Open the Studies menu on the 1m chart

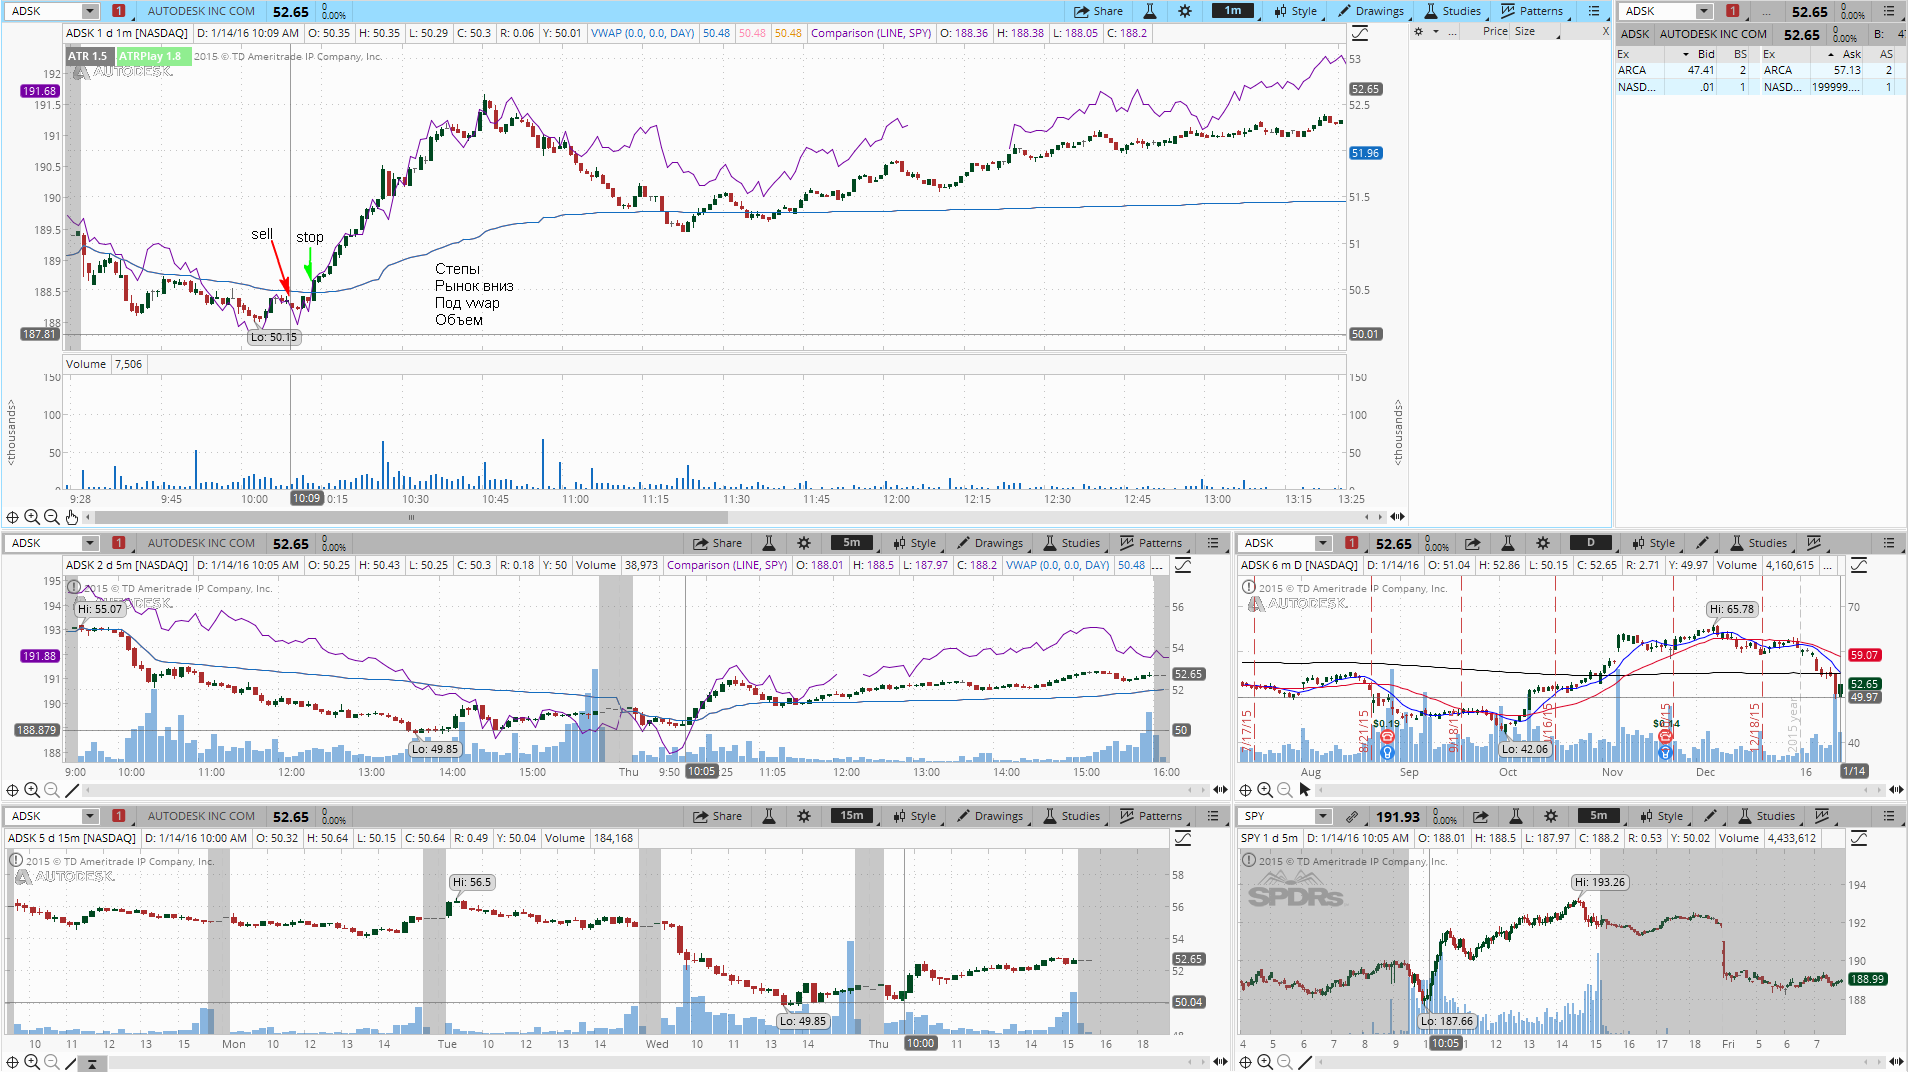coord(1452,11)
